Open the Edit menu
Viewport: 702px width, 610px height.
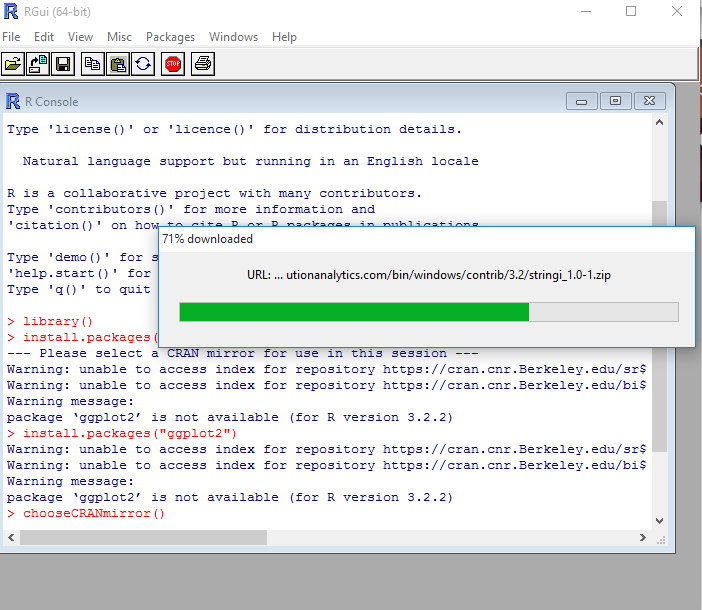[44, 37]
